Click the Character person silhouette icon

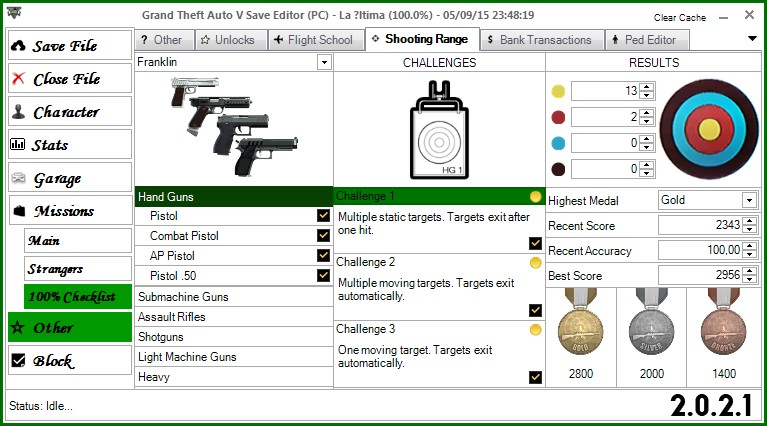pyautogui.click(x=18, y=112)
